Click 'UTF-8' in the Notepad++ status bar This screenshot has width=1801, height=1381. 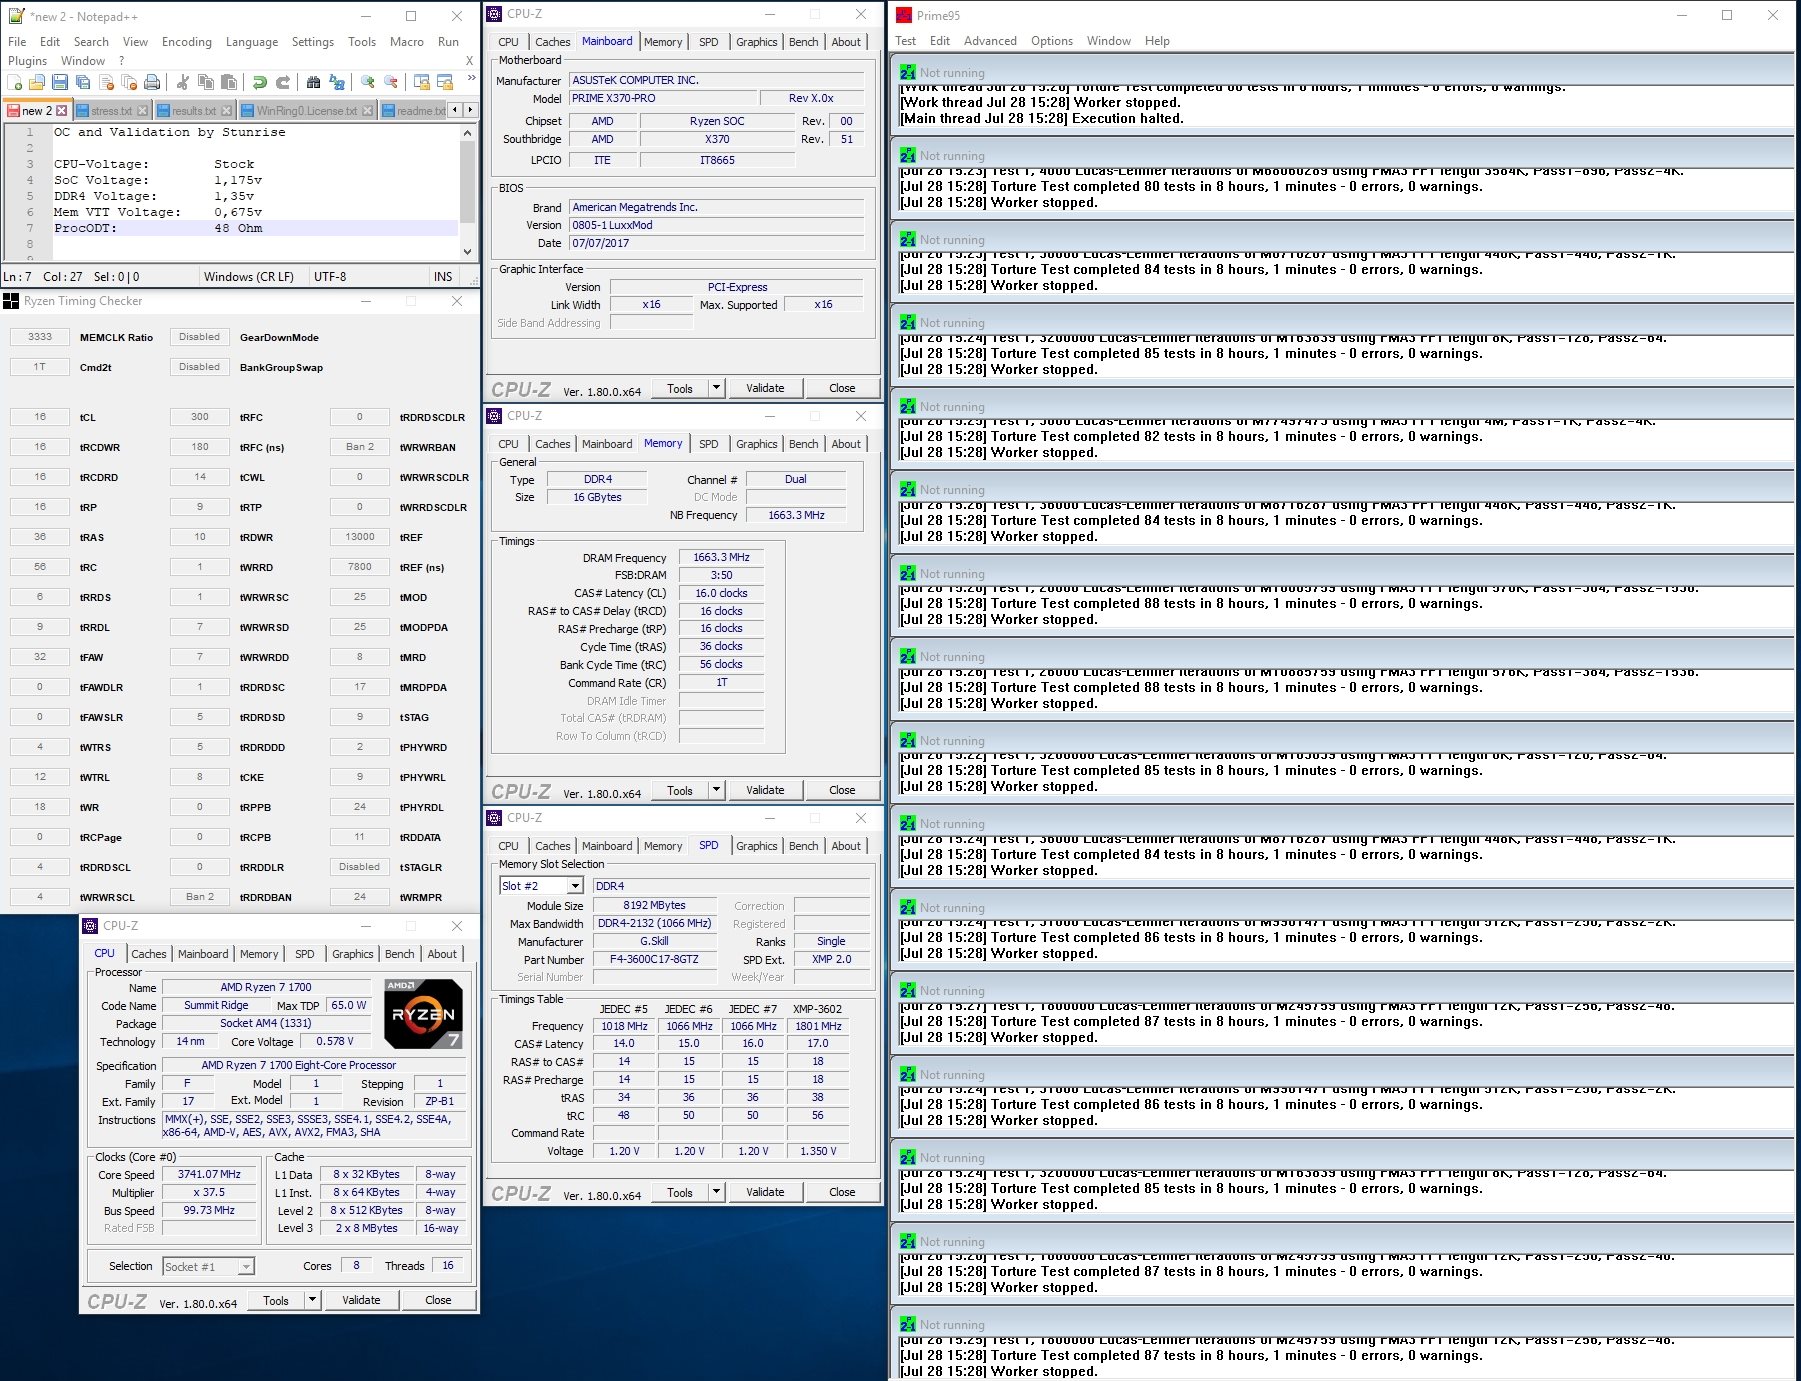[x=330, y=277]
